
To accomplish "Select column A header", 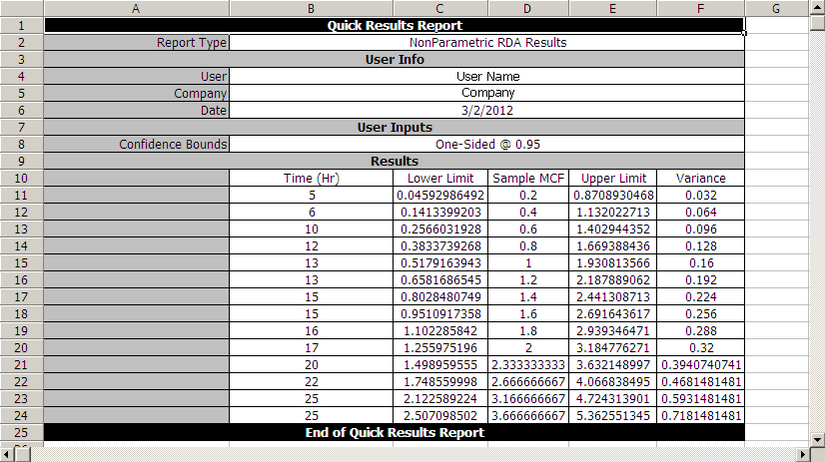I will click(x=136, y=8).
